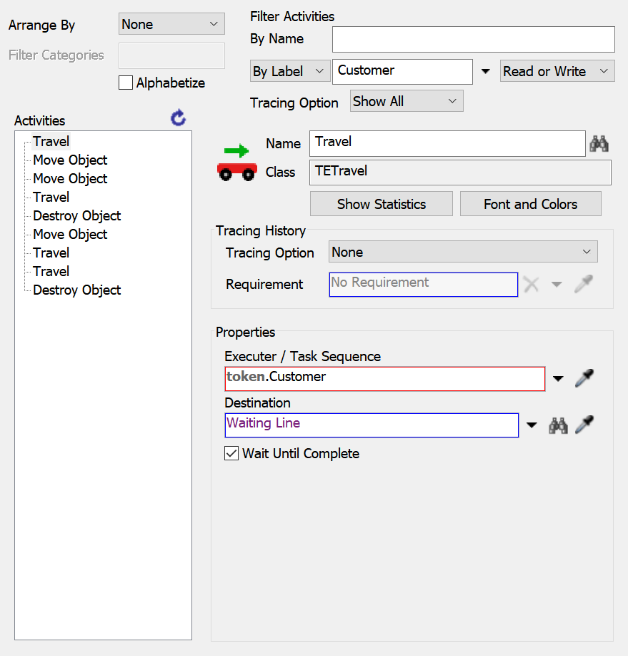This screenshot has height=656, width=628.
Task: Click the Show Statistics button
Action: tap(381, 204)
